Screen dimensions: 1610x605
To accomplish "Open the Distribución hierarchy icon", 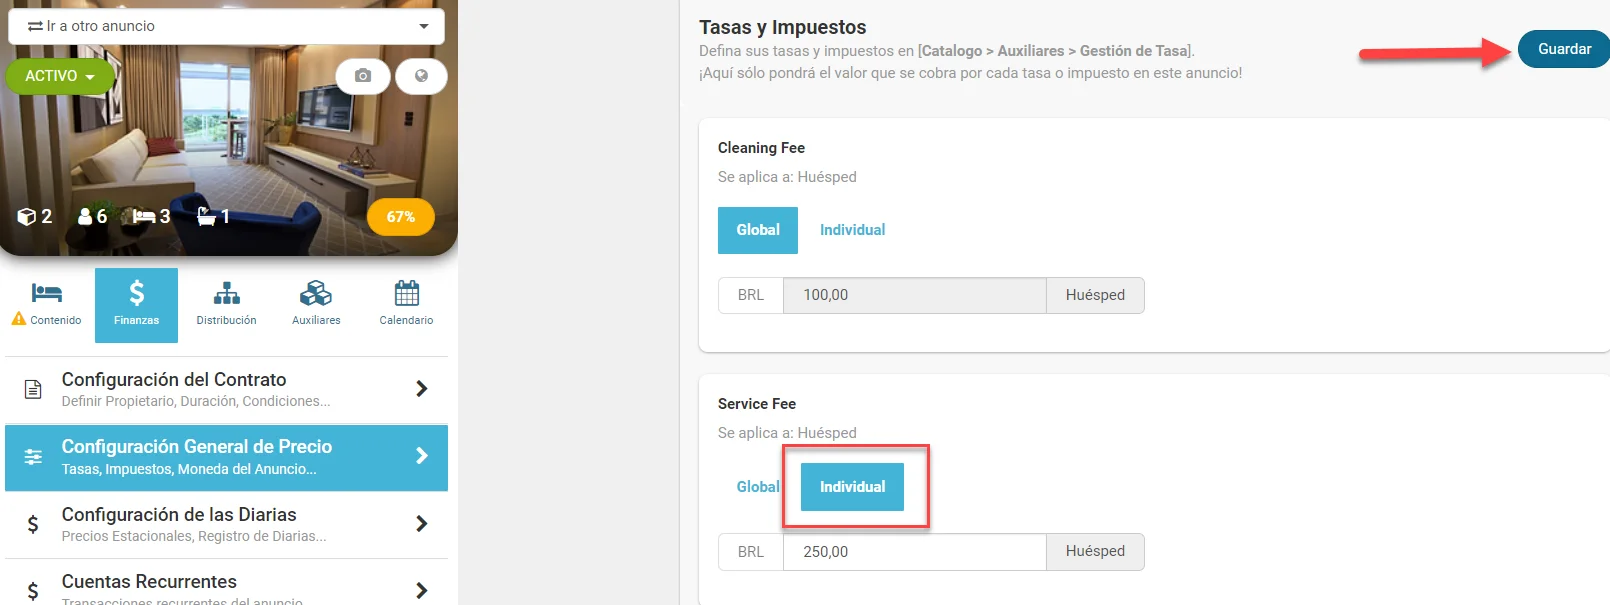I will tap(227, 294).
